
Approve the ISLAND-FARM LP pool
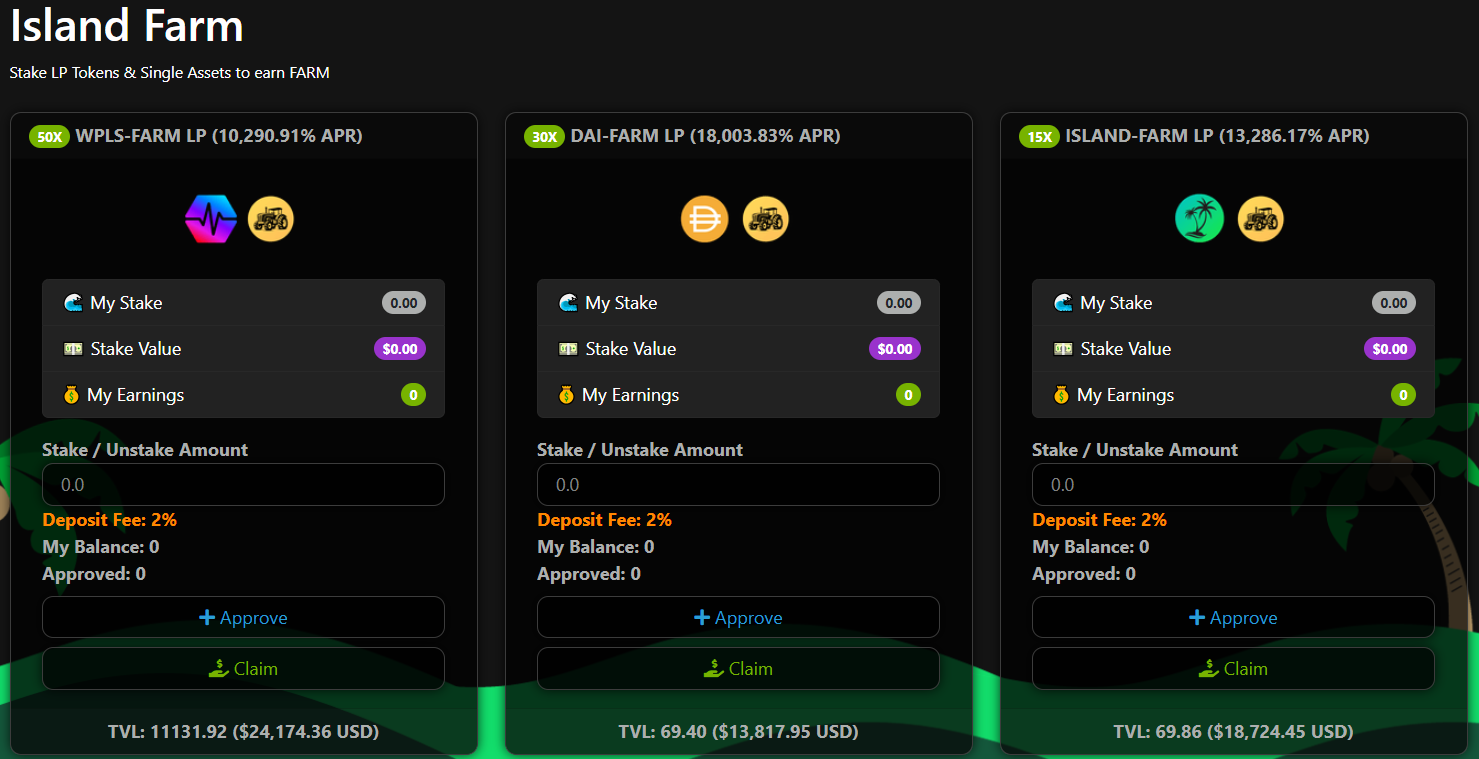1233,617
